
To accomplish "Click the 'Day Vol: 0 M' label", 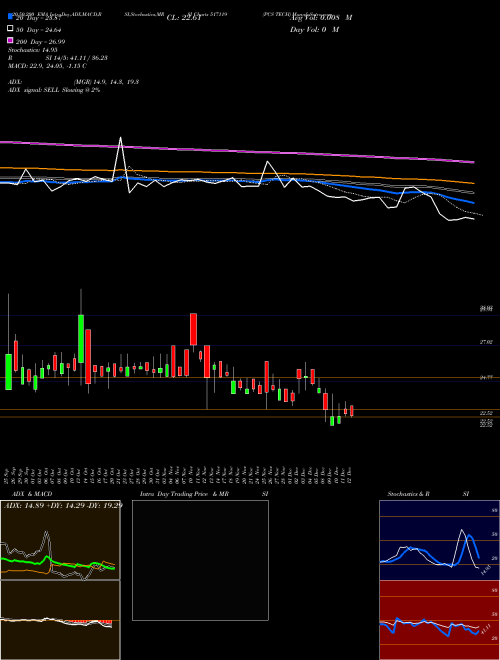I will 314,29.
